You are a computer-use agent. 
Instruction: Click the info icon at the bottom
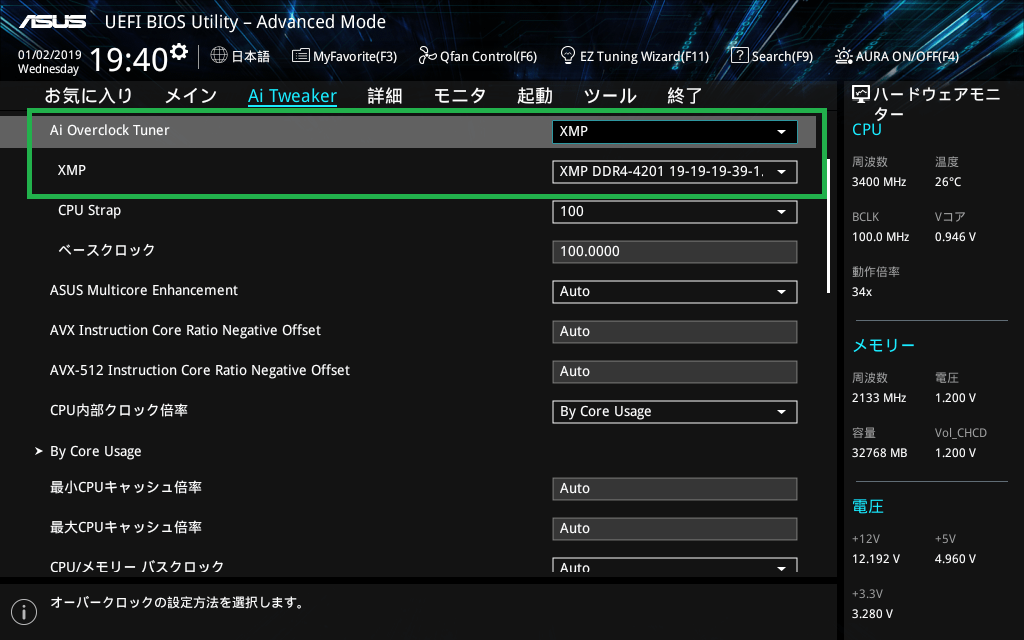coord(24,611)
